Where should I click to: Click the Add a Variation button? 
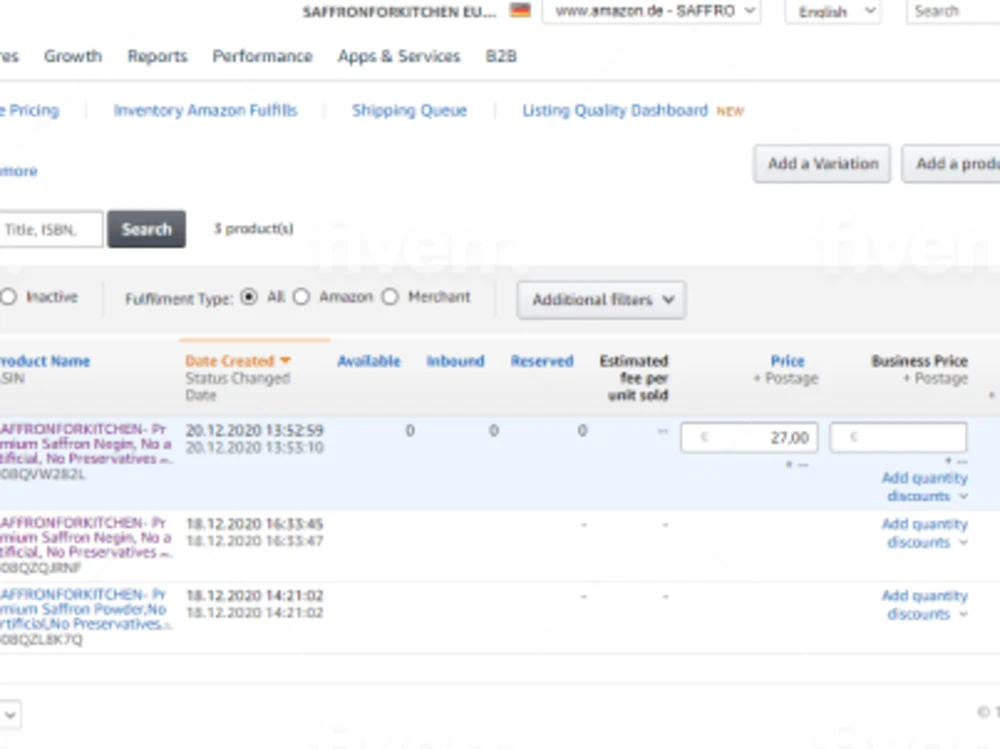tap(822, 164)
